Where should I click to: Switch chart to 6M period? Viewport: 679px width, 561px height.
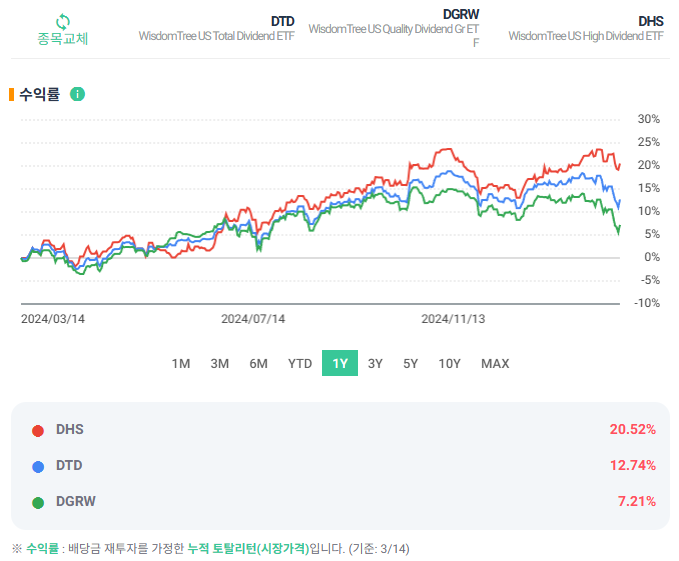click(259, 364)
